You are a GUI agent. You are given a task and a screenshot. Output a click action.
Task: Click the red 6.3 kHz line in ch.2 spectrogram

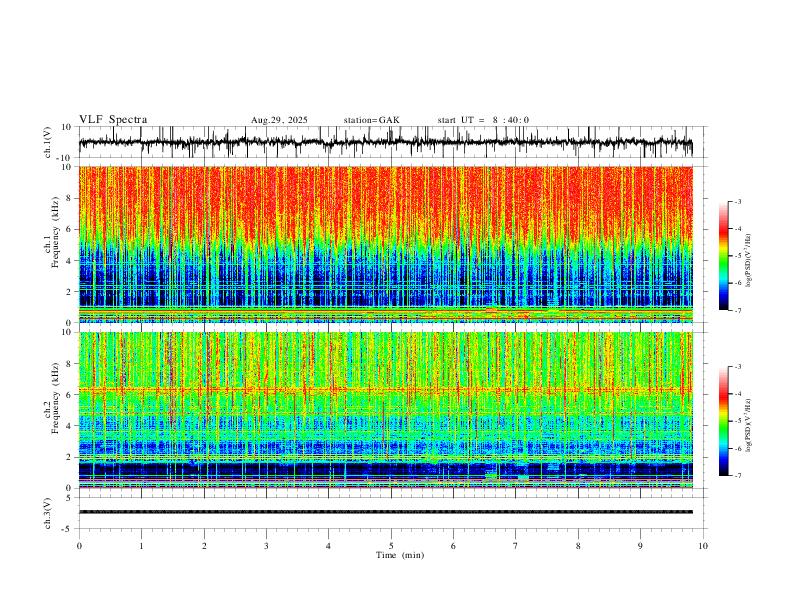pos(385,389)
